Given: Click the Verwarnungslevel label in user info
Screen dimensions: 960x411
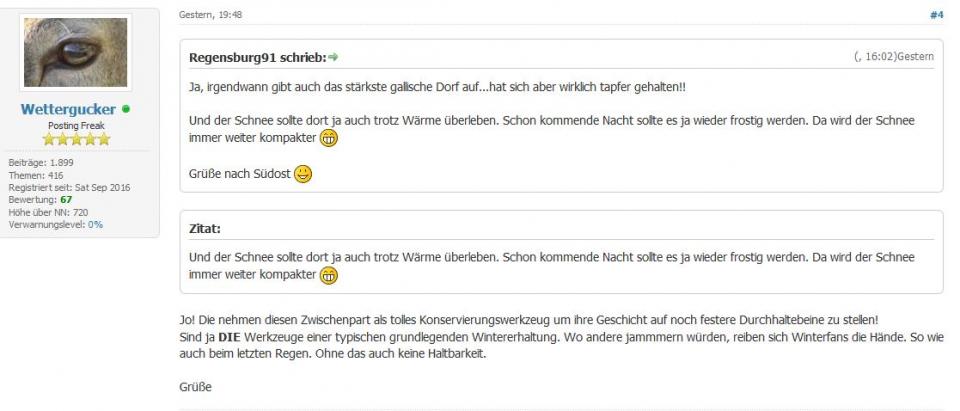Looking at the screenshot, I should point(46,224).
